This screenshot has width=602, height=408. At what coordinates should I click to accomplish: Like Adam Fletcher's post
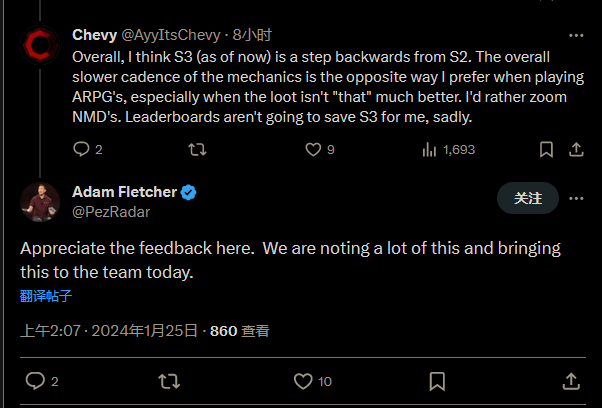304,381
